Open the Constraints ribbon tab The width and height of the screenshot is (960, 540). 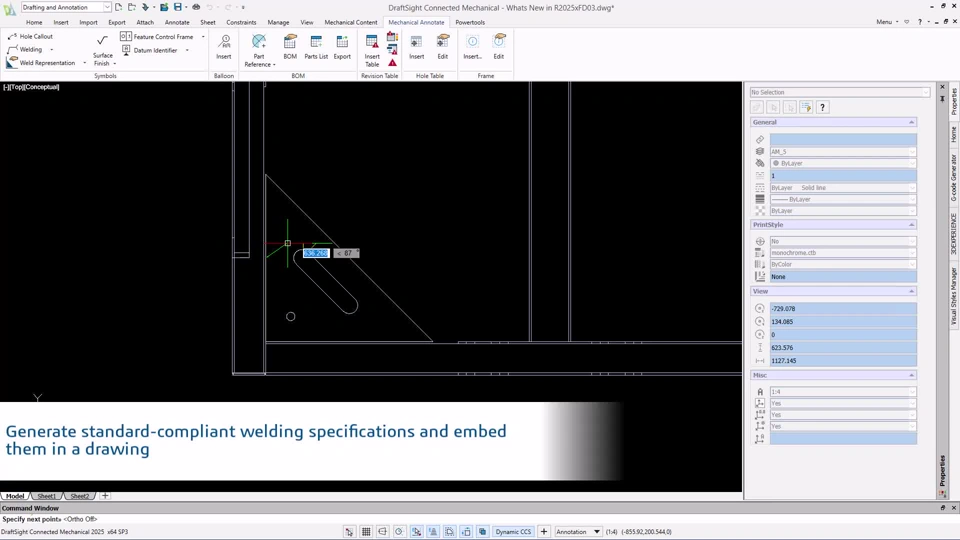tap(241, 22)
